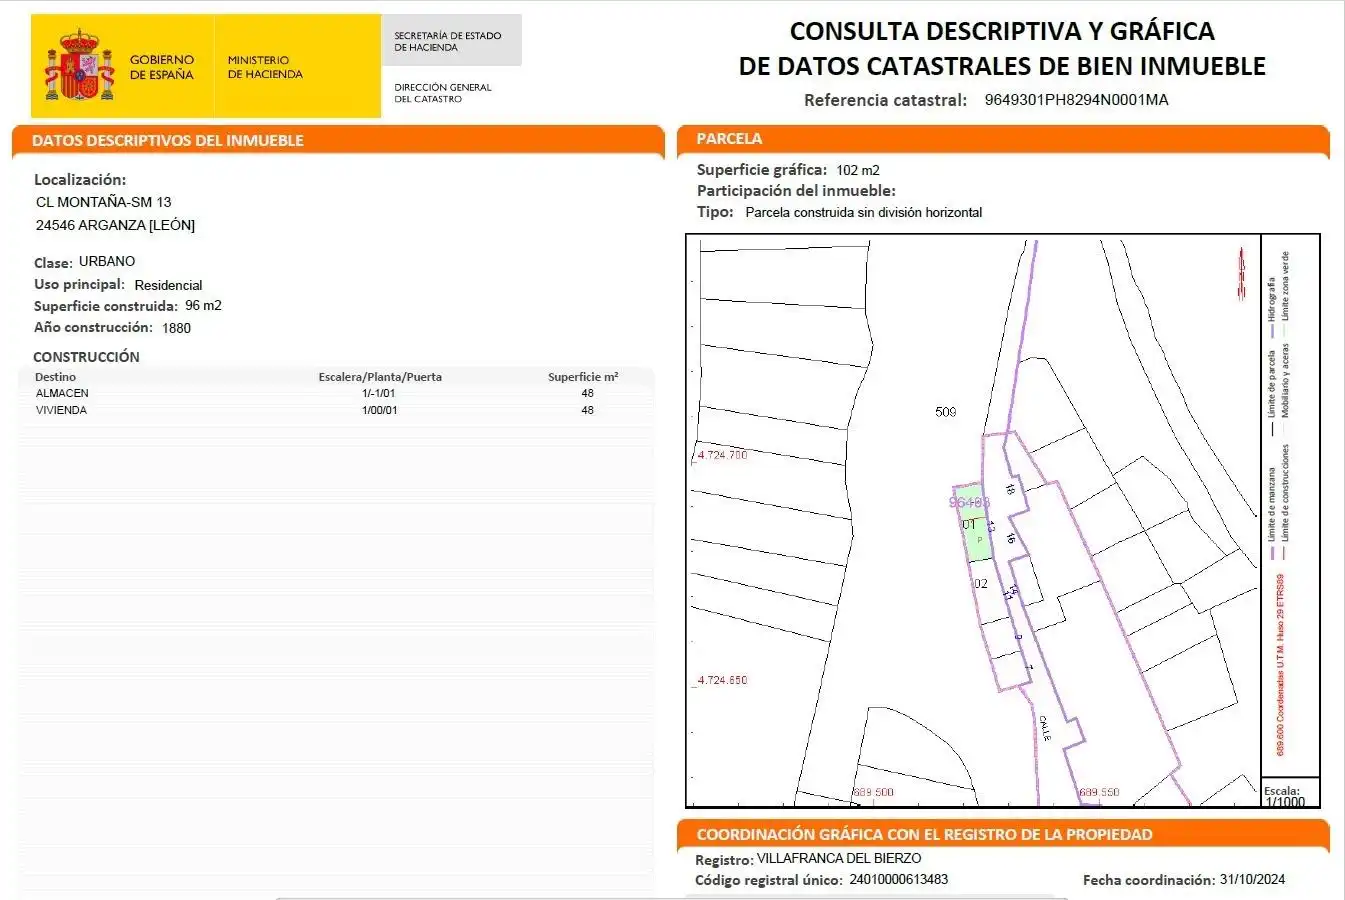Click coordinate label '4.724.700' on map
The width and height of the screenshot is (1345, 900).
722,455
